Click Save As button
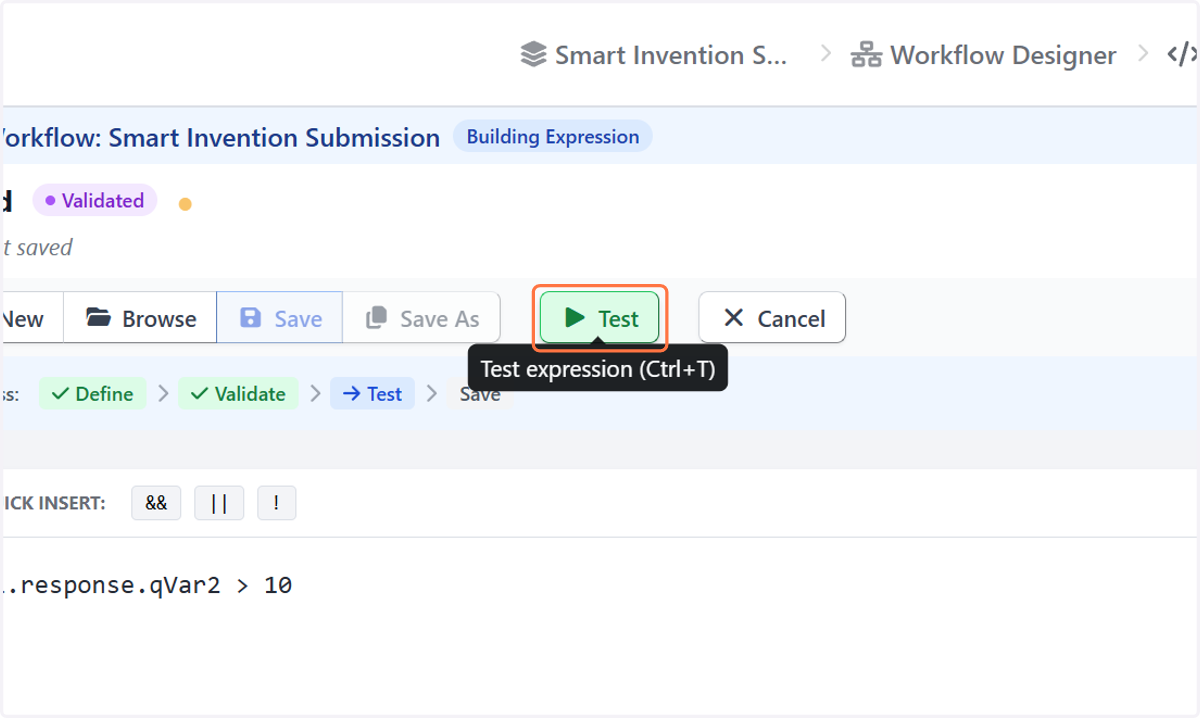The width and height of the screenshot is (1200, 718). 421,318
